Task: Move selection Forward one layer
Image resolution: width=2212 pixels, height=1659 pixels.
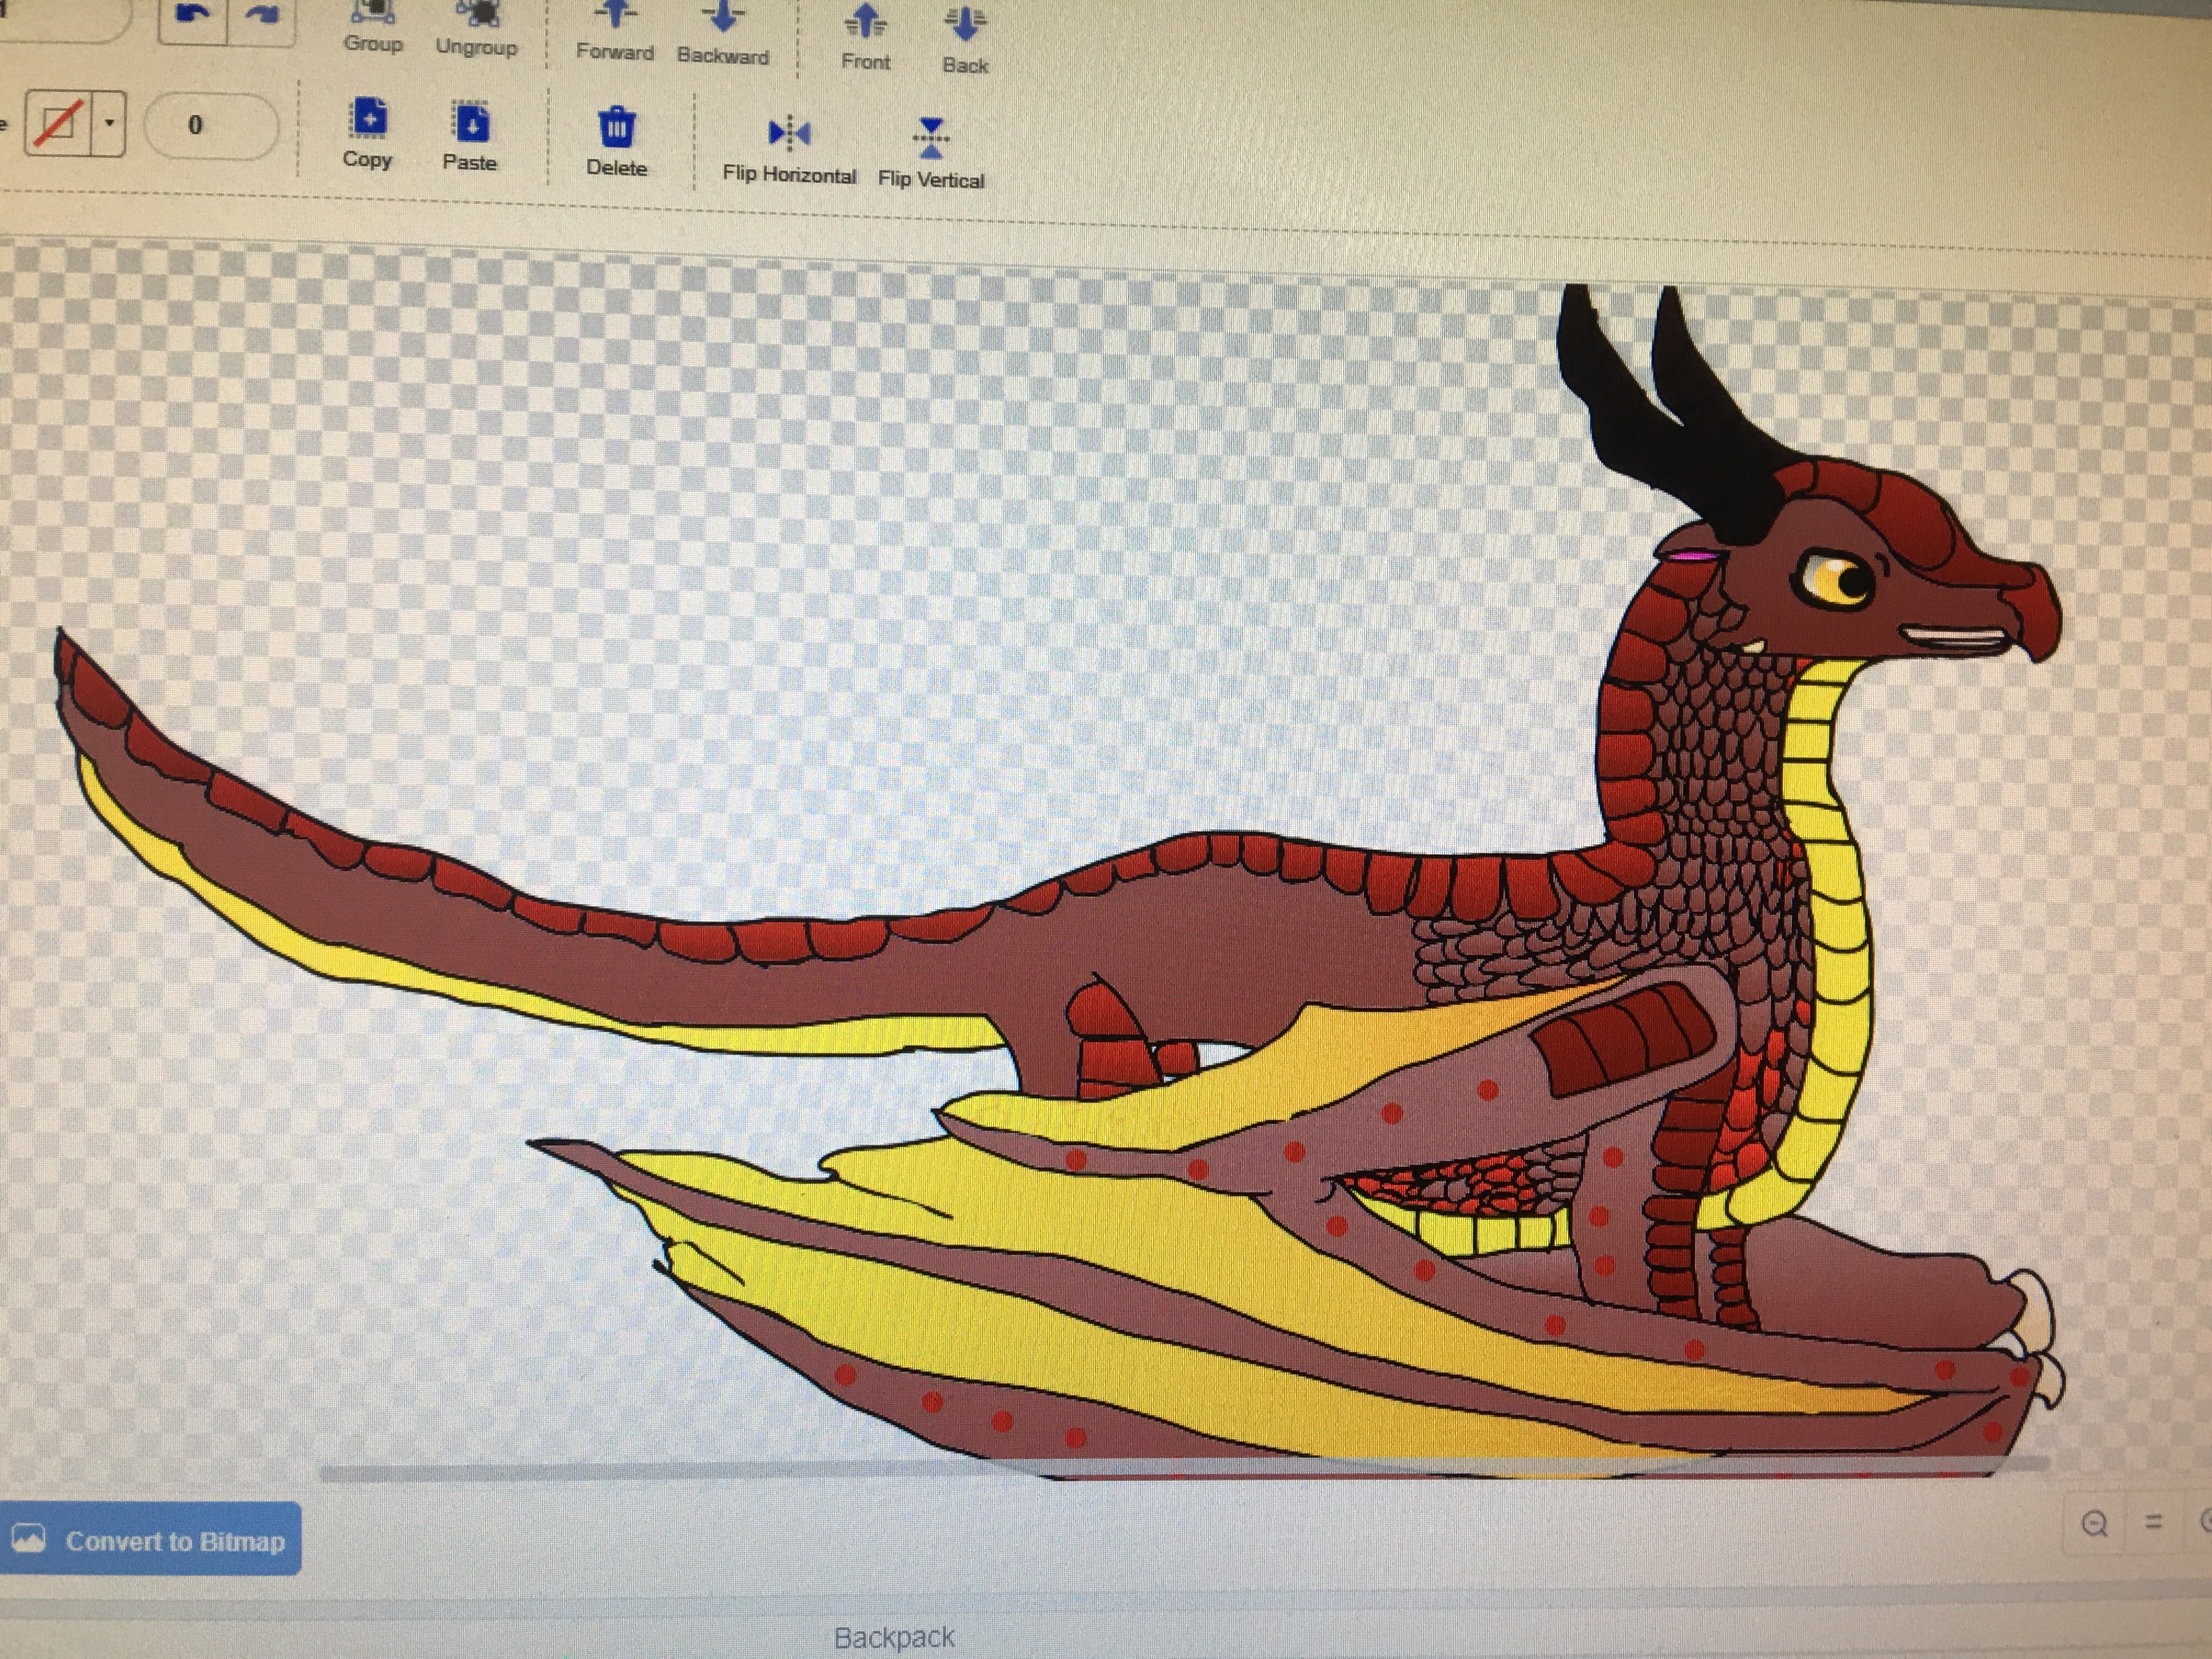Action: (615, 31)
